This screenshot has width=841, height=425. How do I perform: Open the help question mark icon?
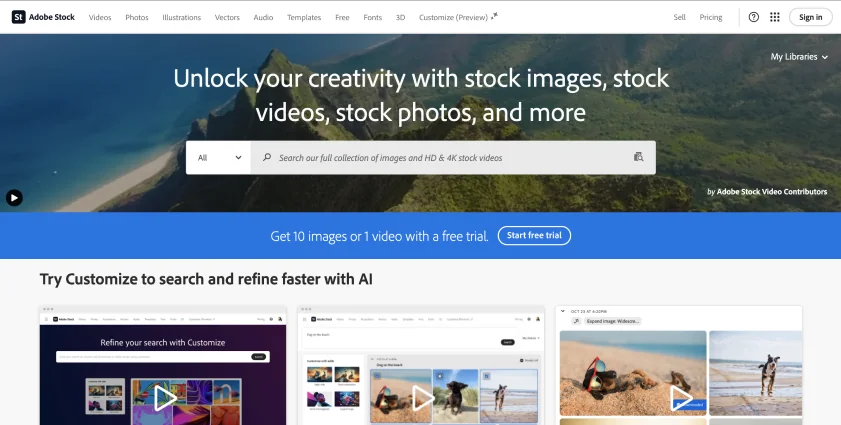[x=754, y=17]
